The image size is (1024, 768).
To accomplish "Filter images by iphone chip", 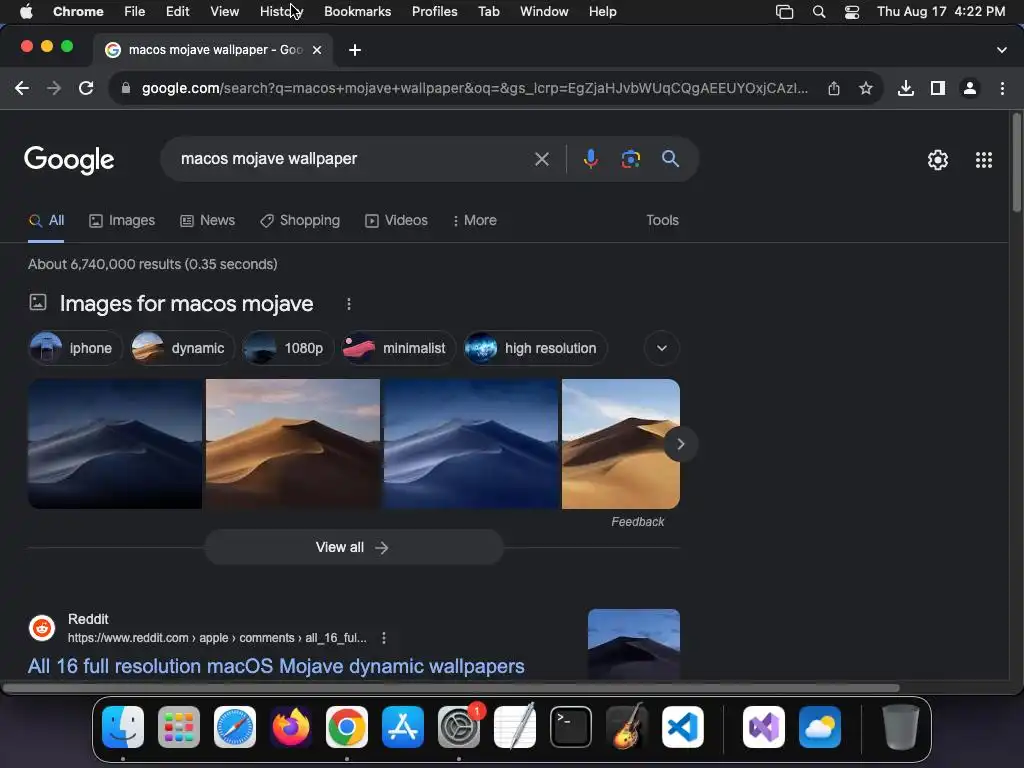I will pos(76,348).
